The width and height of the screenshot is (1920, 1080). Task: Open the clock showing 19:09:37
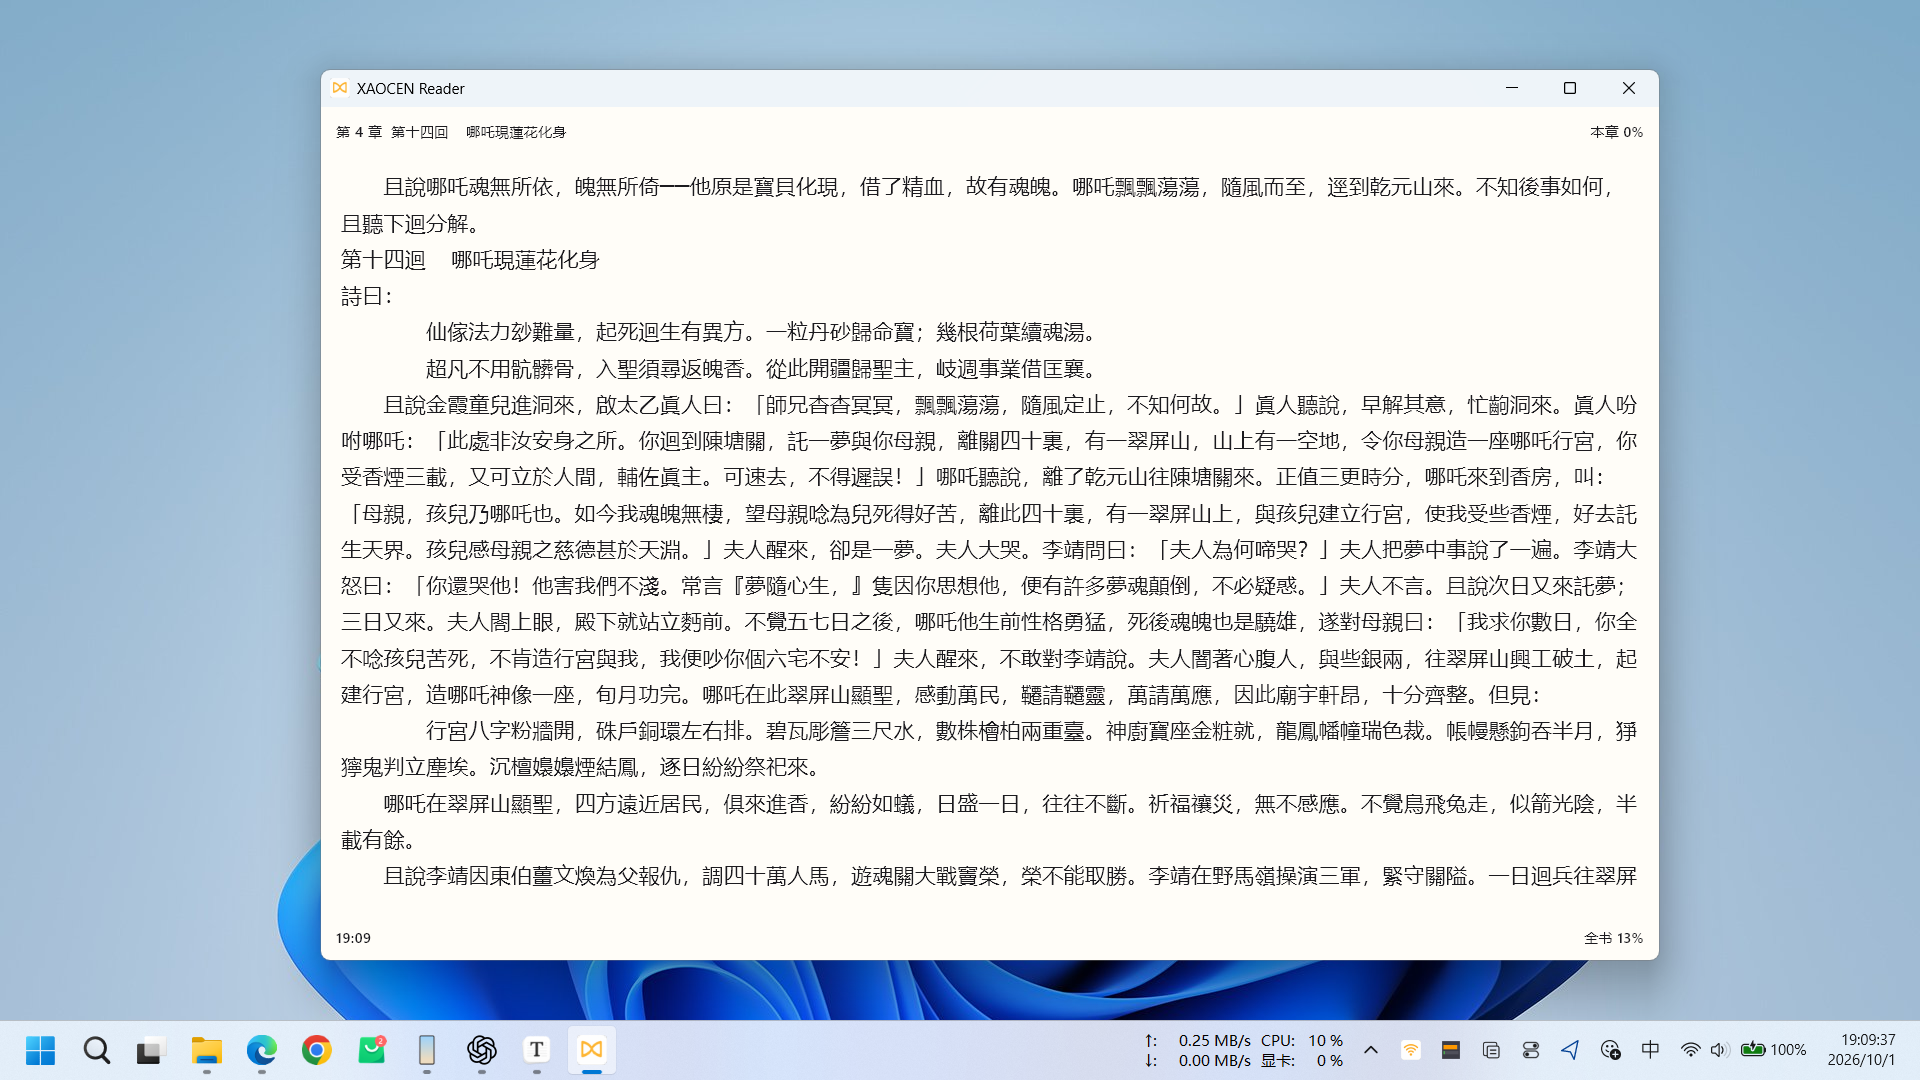1861,1050
